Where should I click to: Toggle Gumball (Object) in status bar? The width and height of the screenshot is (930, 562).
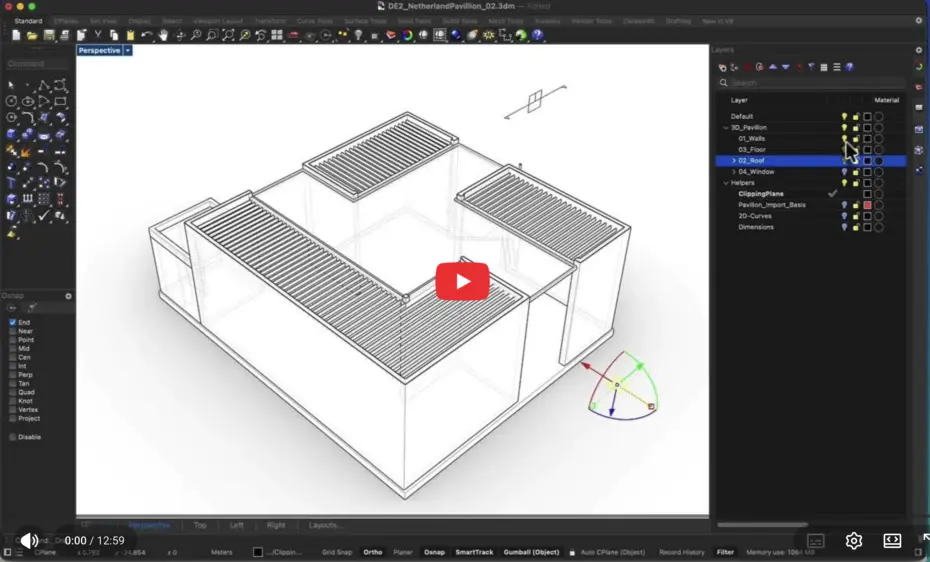(531, 552)
